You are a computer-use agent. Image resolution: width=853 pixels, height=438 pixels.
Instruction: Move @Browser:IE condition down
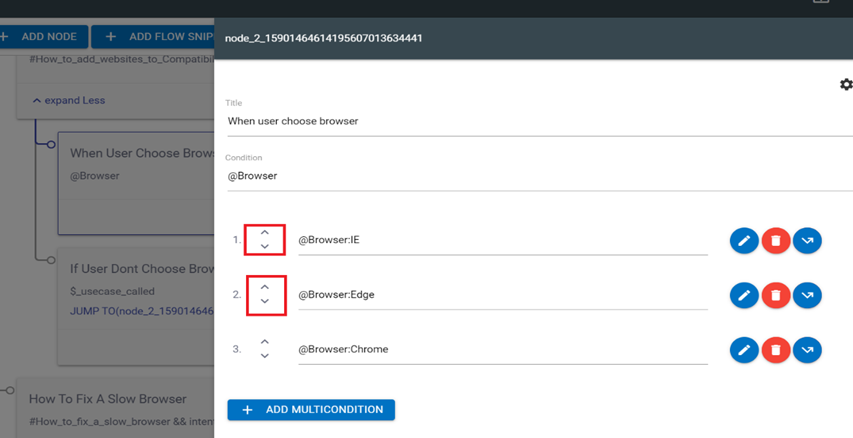(x=265, y=247)
